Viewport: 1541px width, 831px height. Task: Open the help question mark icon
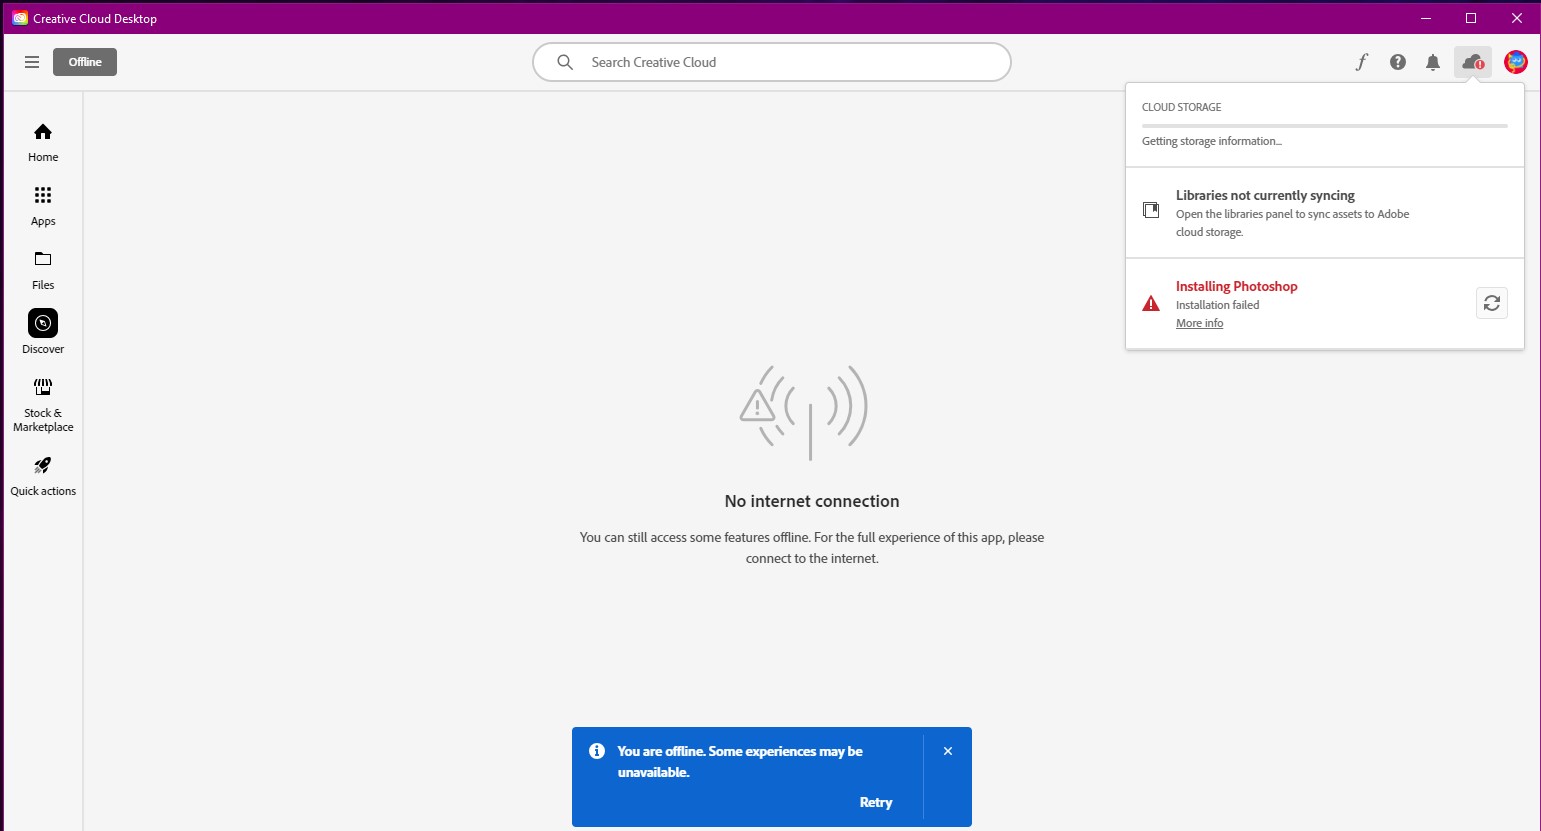coord(1398,62)
